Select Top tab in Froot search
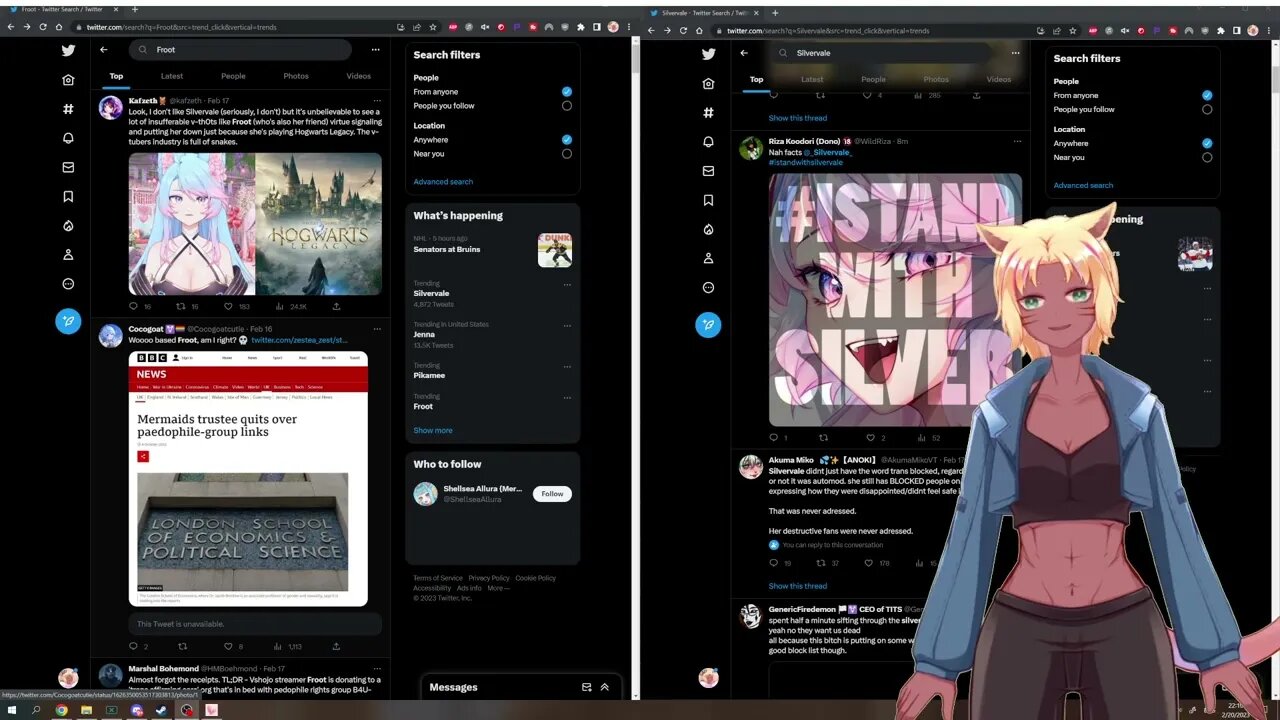1280x720 pixels. click(116, 76)
